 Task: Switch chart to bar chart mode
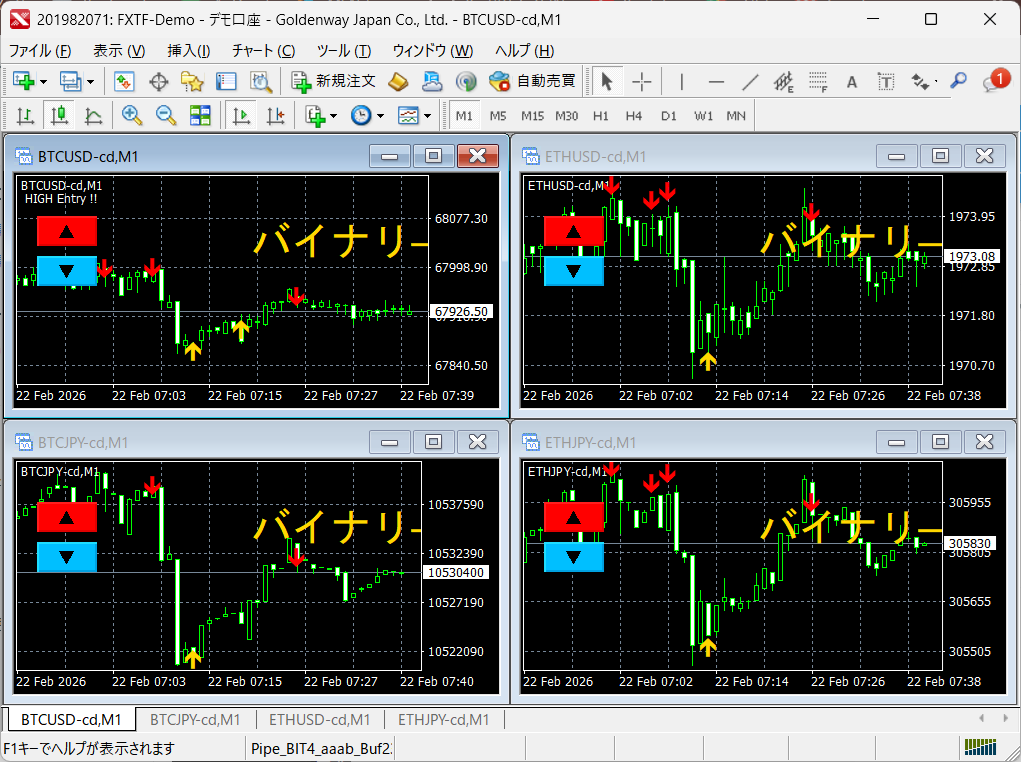point(25,116)
